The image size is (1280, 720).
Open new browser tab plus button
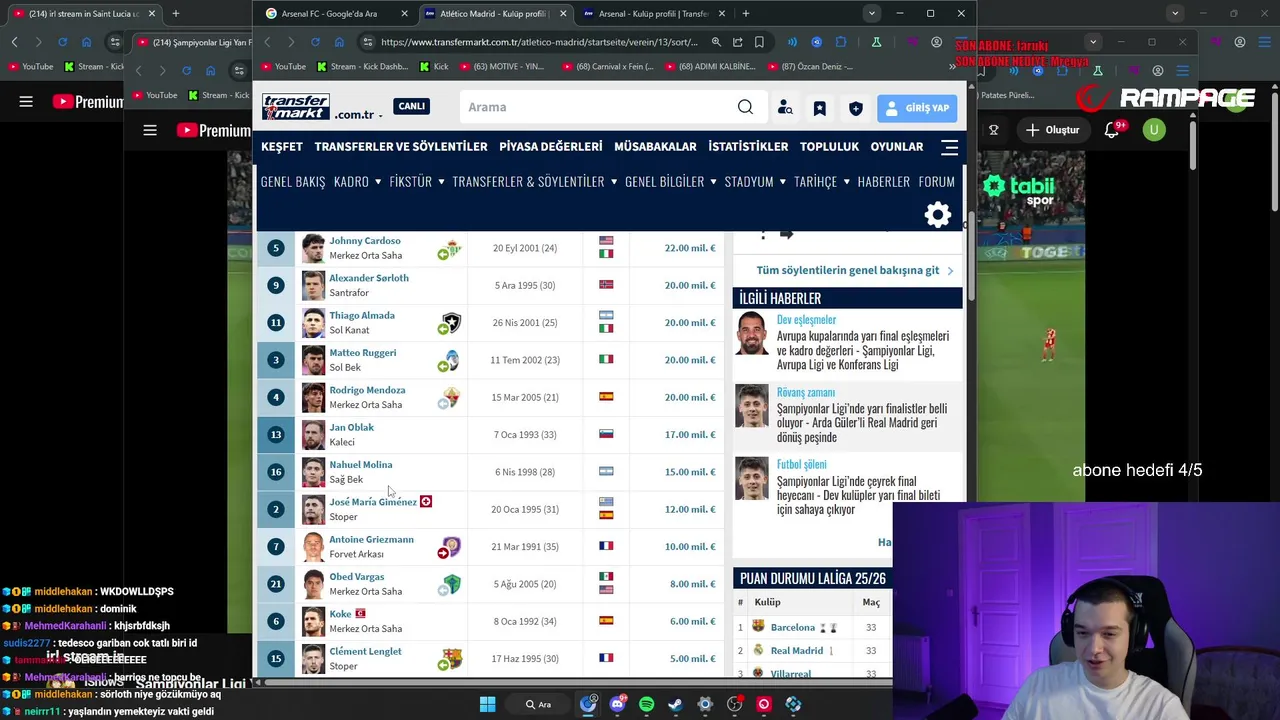pyautogui.click(x=746, y=14)
